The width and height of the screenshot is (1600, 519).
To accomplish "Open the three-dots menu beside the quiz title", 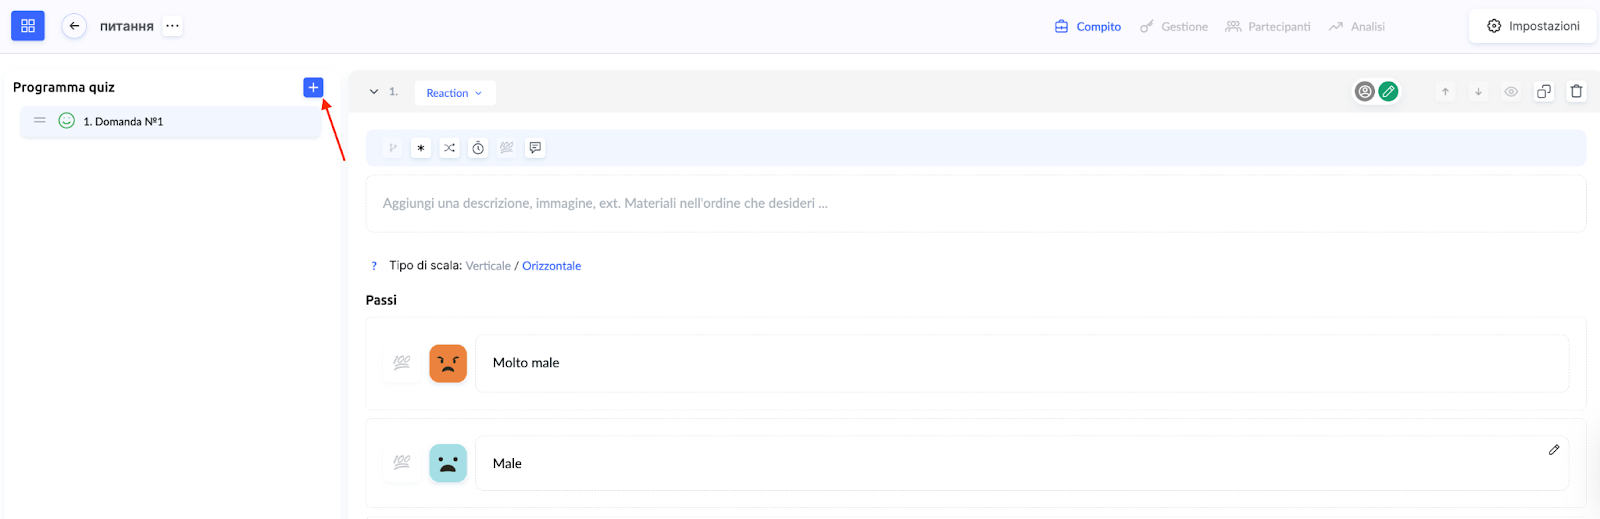I will click(x=173, y=26).
